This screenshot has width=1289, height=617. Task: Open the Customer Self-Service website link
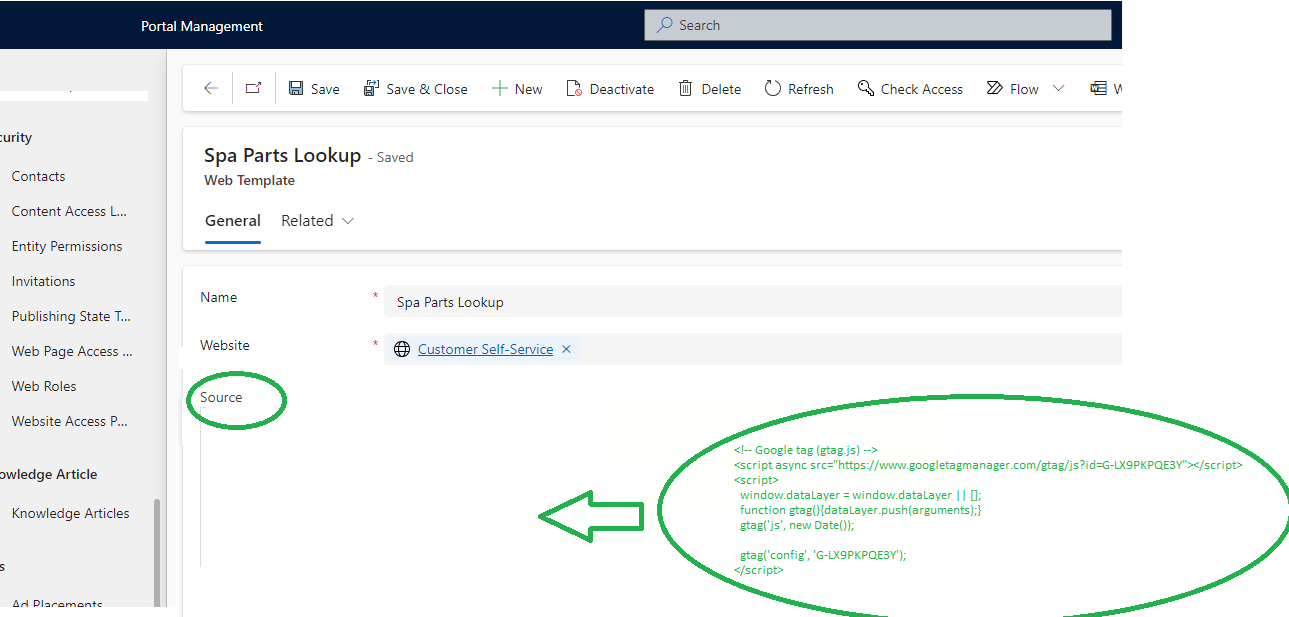click(485, 349)
